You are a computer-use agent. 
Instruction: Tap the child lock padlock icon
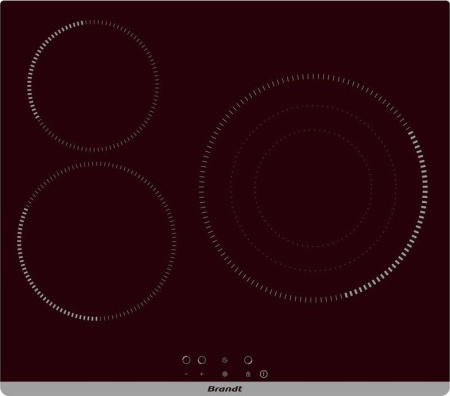pyautogui.click(x=248, y=374)
